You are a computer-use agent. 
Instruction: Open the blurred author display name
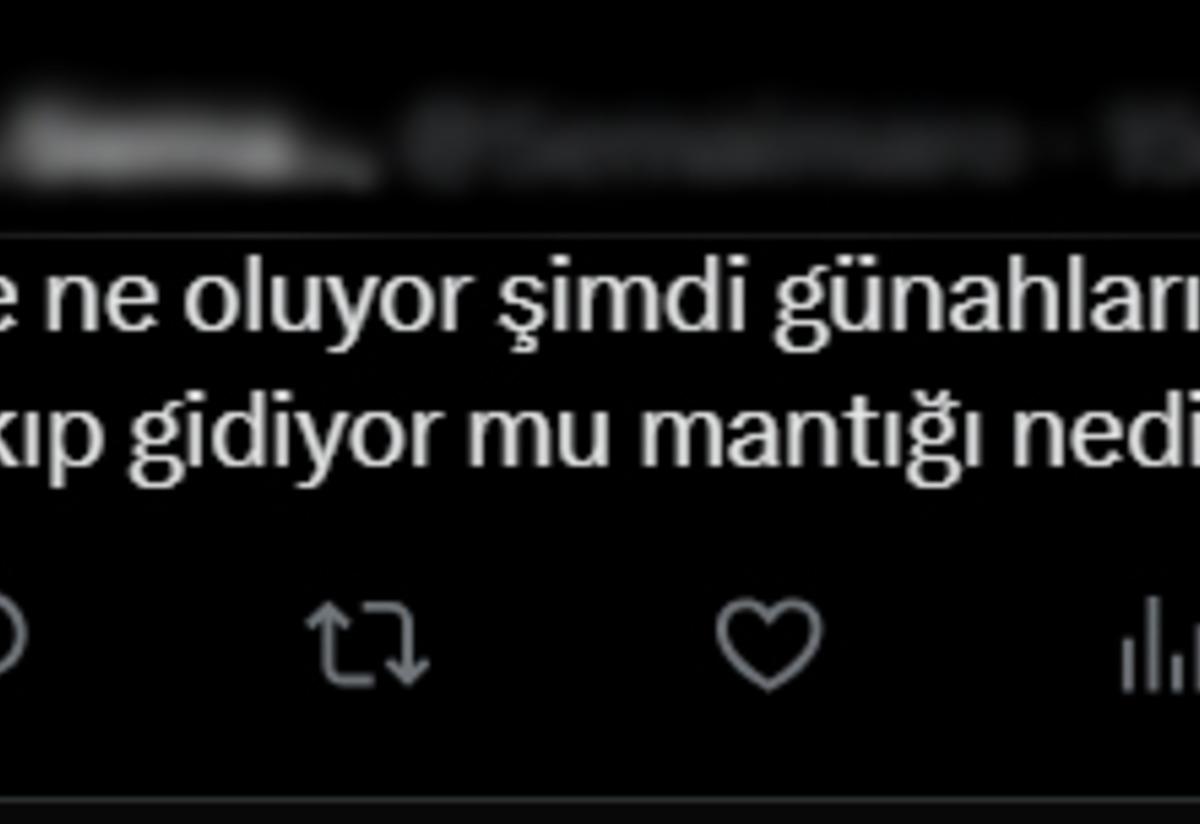coord(180,142)
